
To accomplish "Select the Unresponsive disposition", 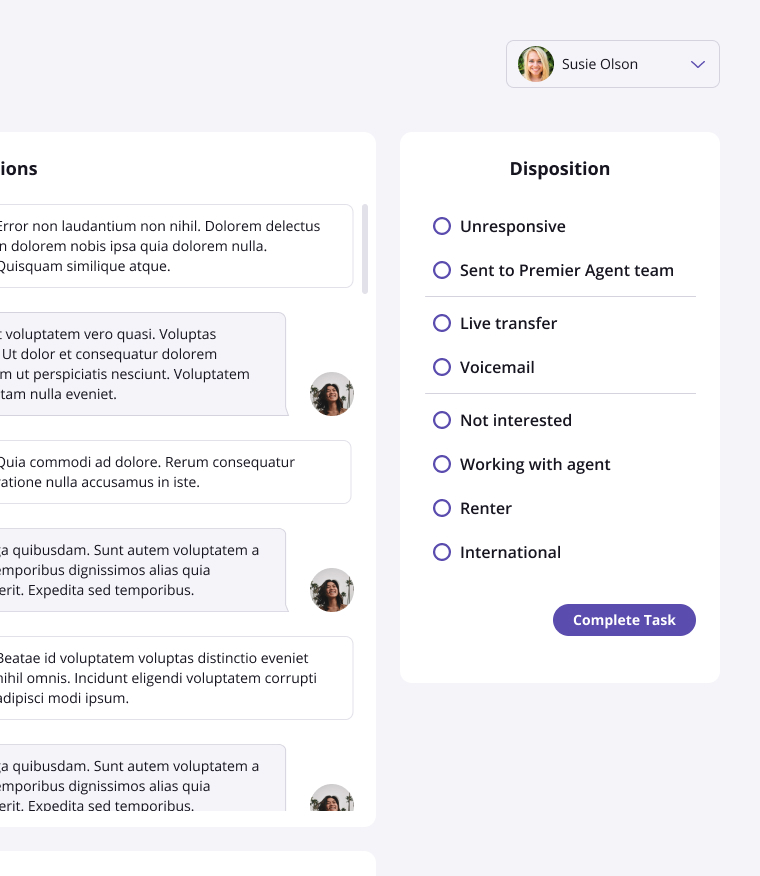I will click(x=442, y=227).
